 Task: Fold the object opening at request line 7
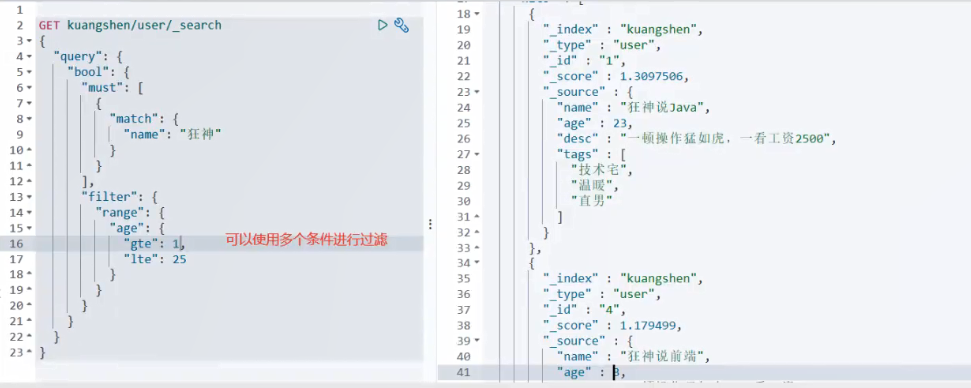click(29, 103)
